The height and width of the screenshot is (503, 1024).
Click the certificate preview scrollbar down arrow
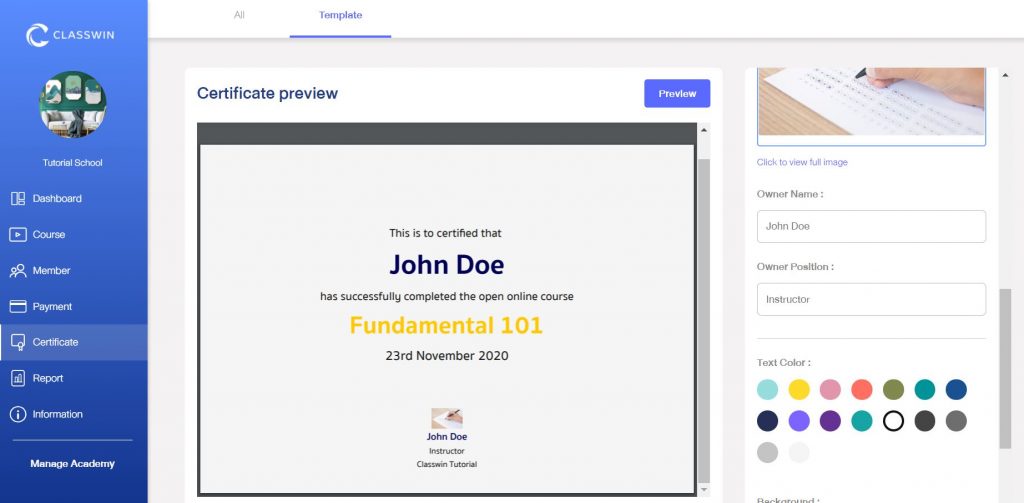pyautogui.click(x=703, y=489)
